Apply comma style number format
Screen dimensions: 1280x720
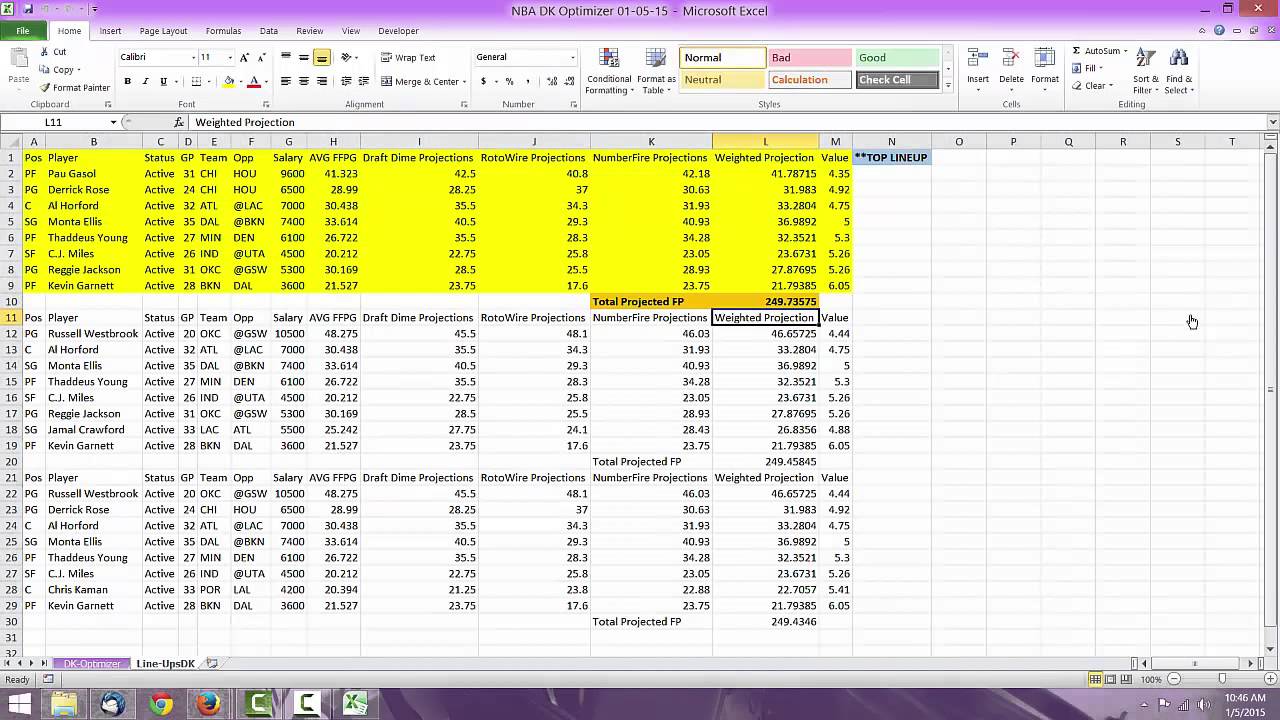coord(526,81)
